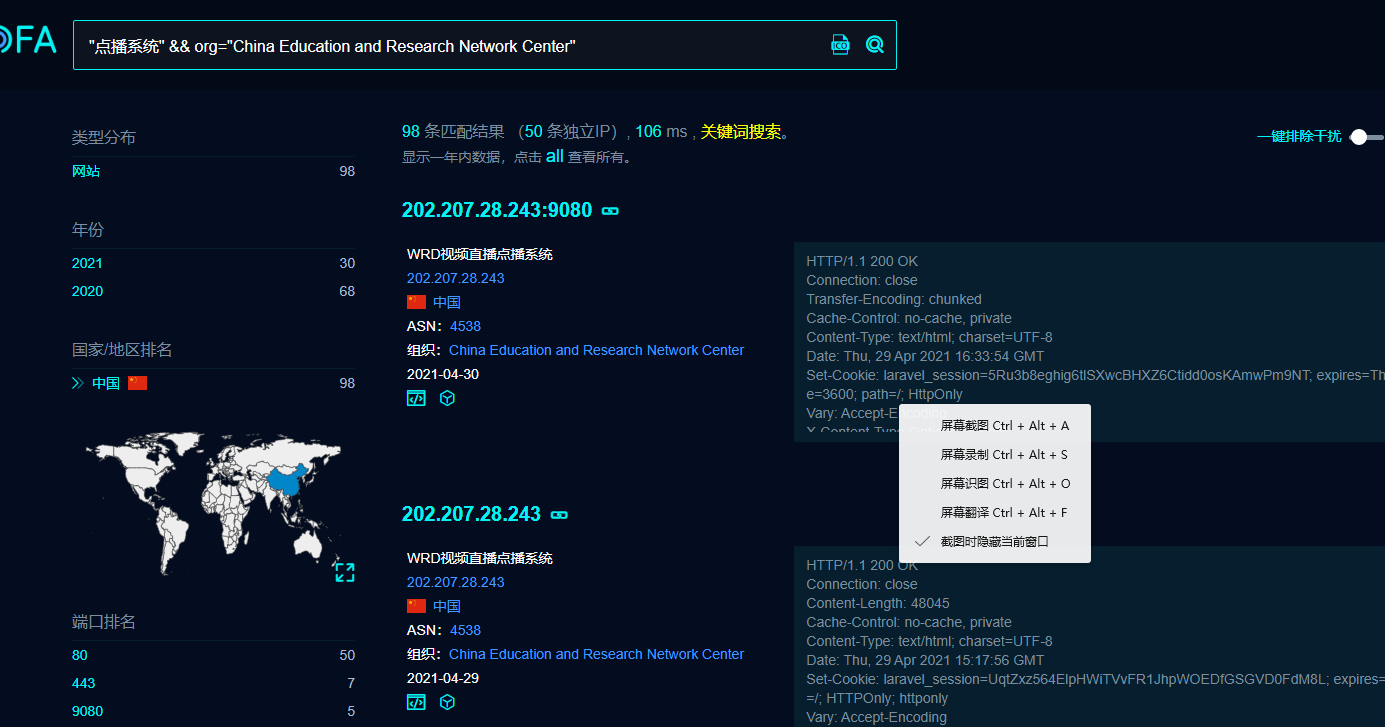Click the FOFA logo

(28, 41)
